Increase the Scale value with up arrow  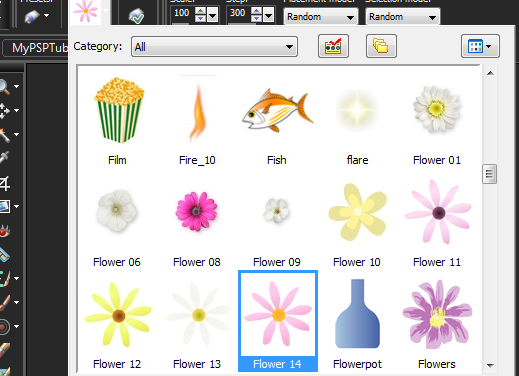pos(200,10)
